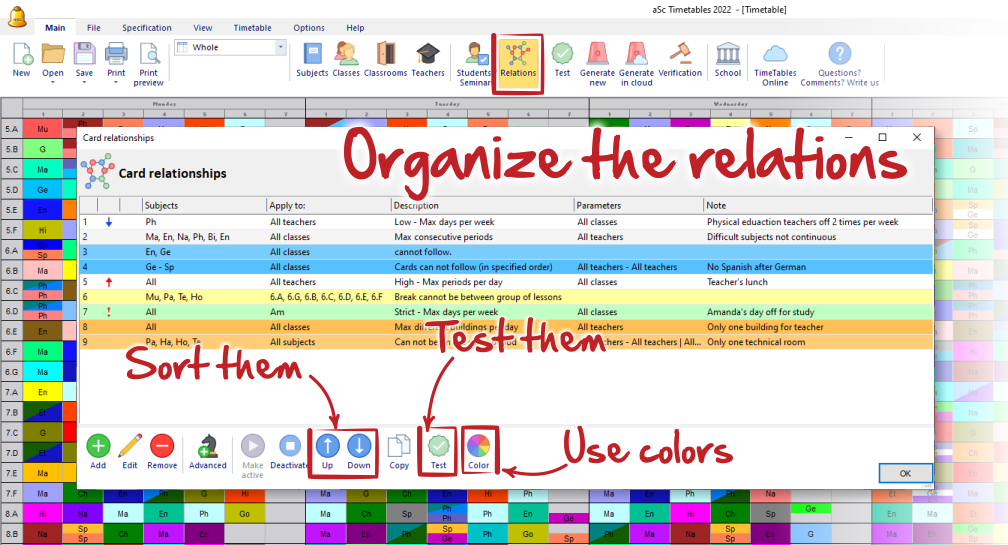Move relationship Up in list
This screenshot has height=545, width=1008.
327,452
